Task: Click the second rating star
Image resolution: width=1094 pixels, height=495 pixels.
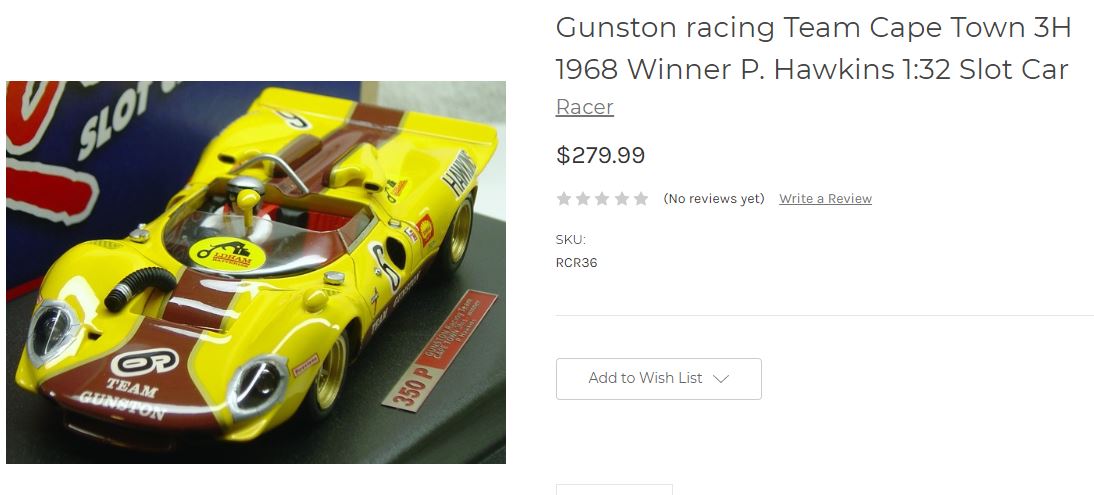Action: click(x=583, y=199)
